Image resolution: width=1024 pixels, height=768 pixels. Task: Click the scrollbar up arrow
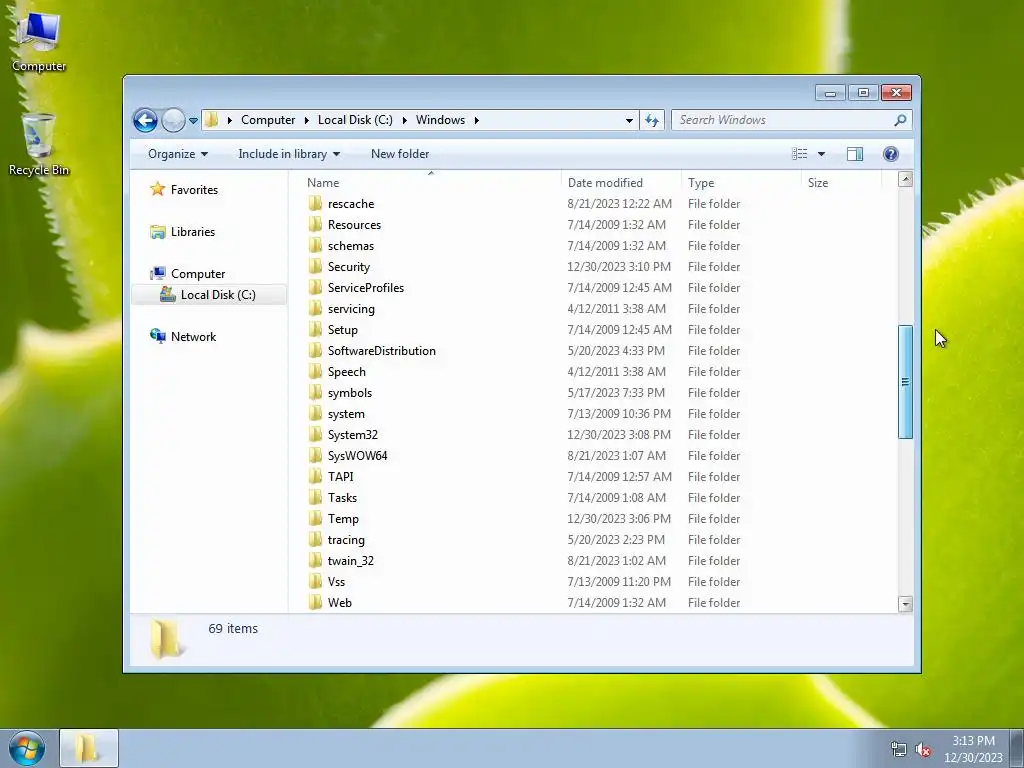click(x=905, y=179)
